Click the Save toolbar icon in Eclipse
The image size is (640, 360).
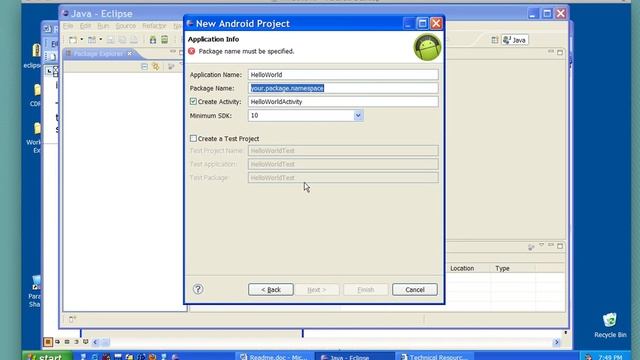[x=110, y=40]
